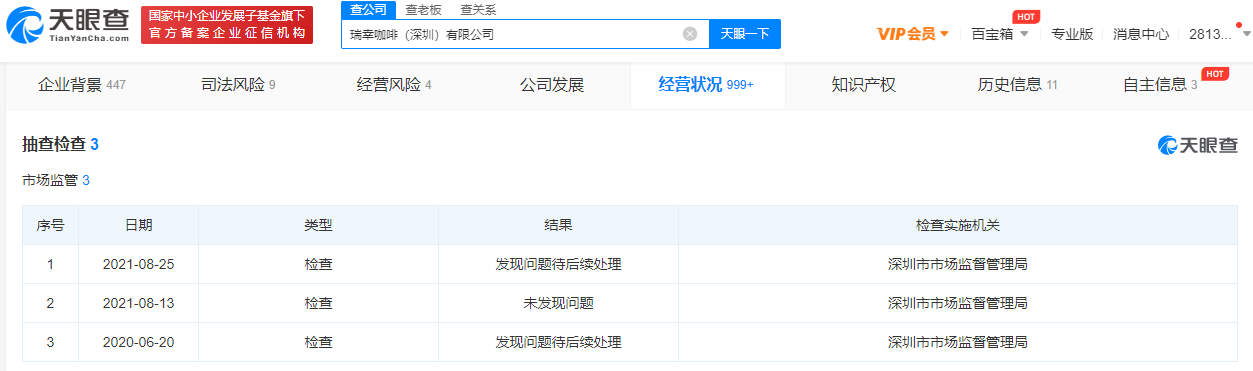Switch to the 经营状况 tab
Screen dimensions: 1253x371
click(706, 85)
